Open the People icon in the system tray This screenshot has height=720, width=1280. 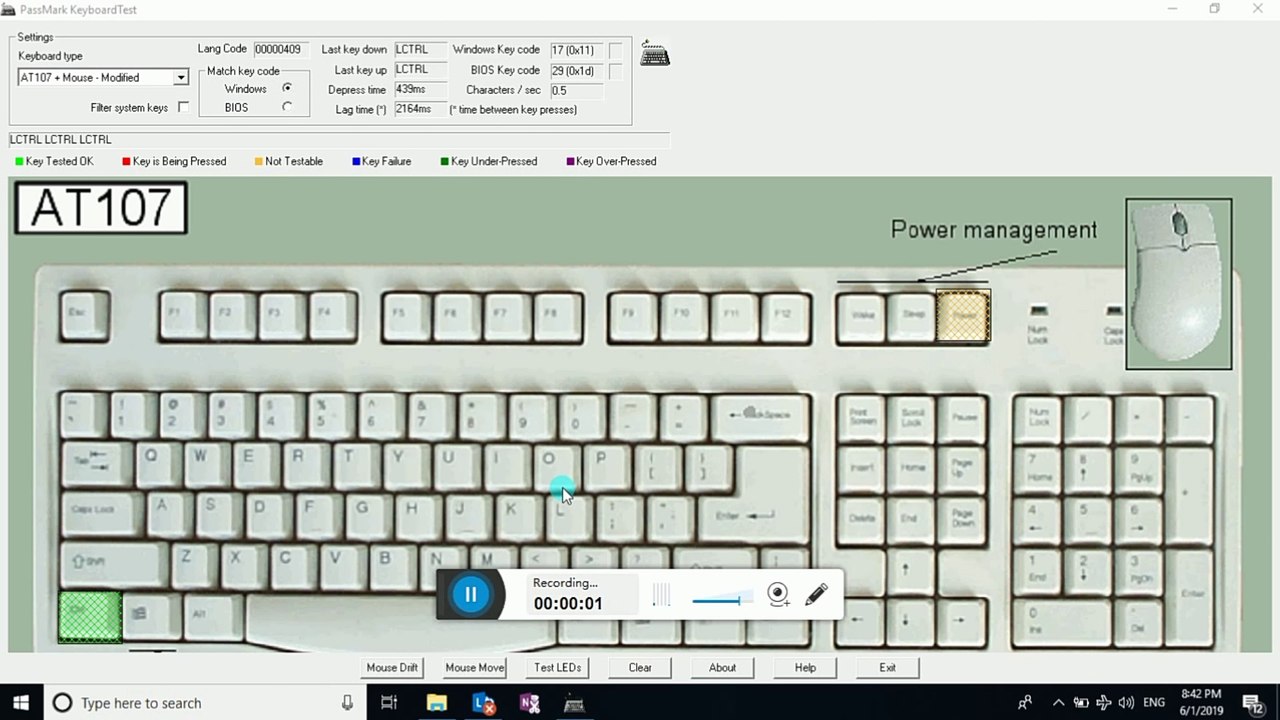1024,703
